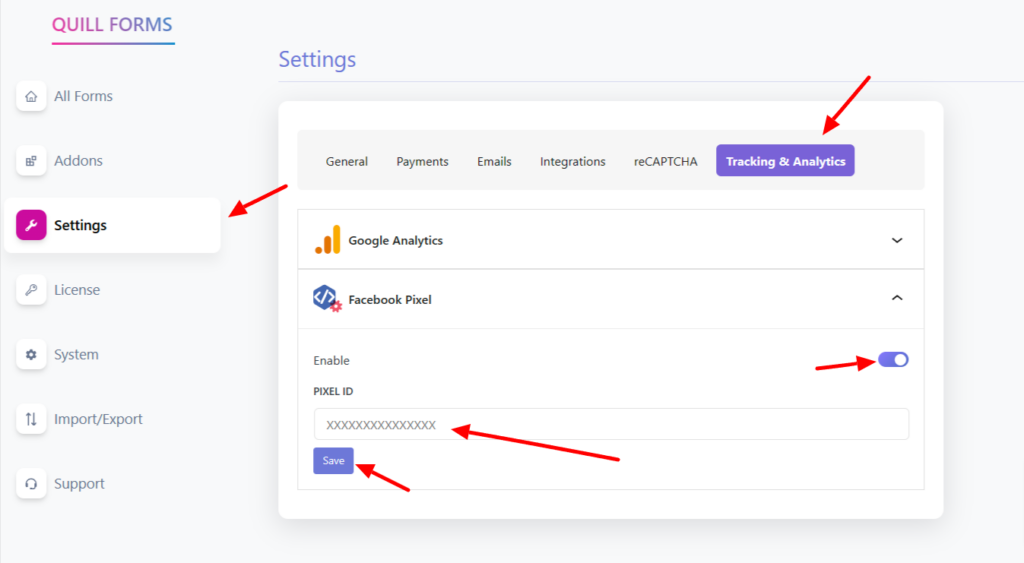Select the reCAPTCHA tab
This screenshot has width=1024, height=563.
pos(665,161)
